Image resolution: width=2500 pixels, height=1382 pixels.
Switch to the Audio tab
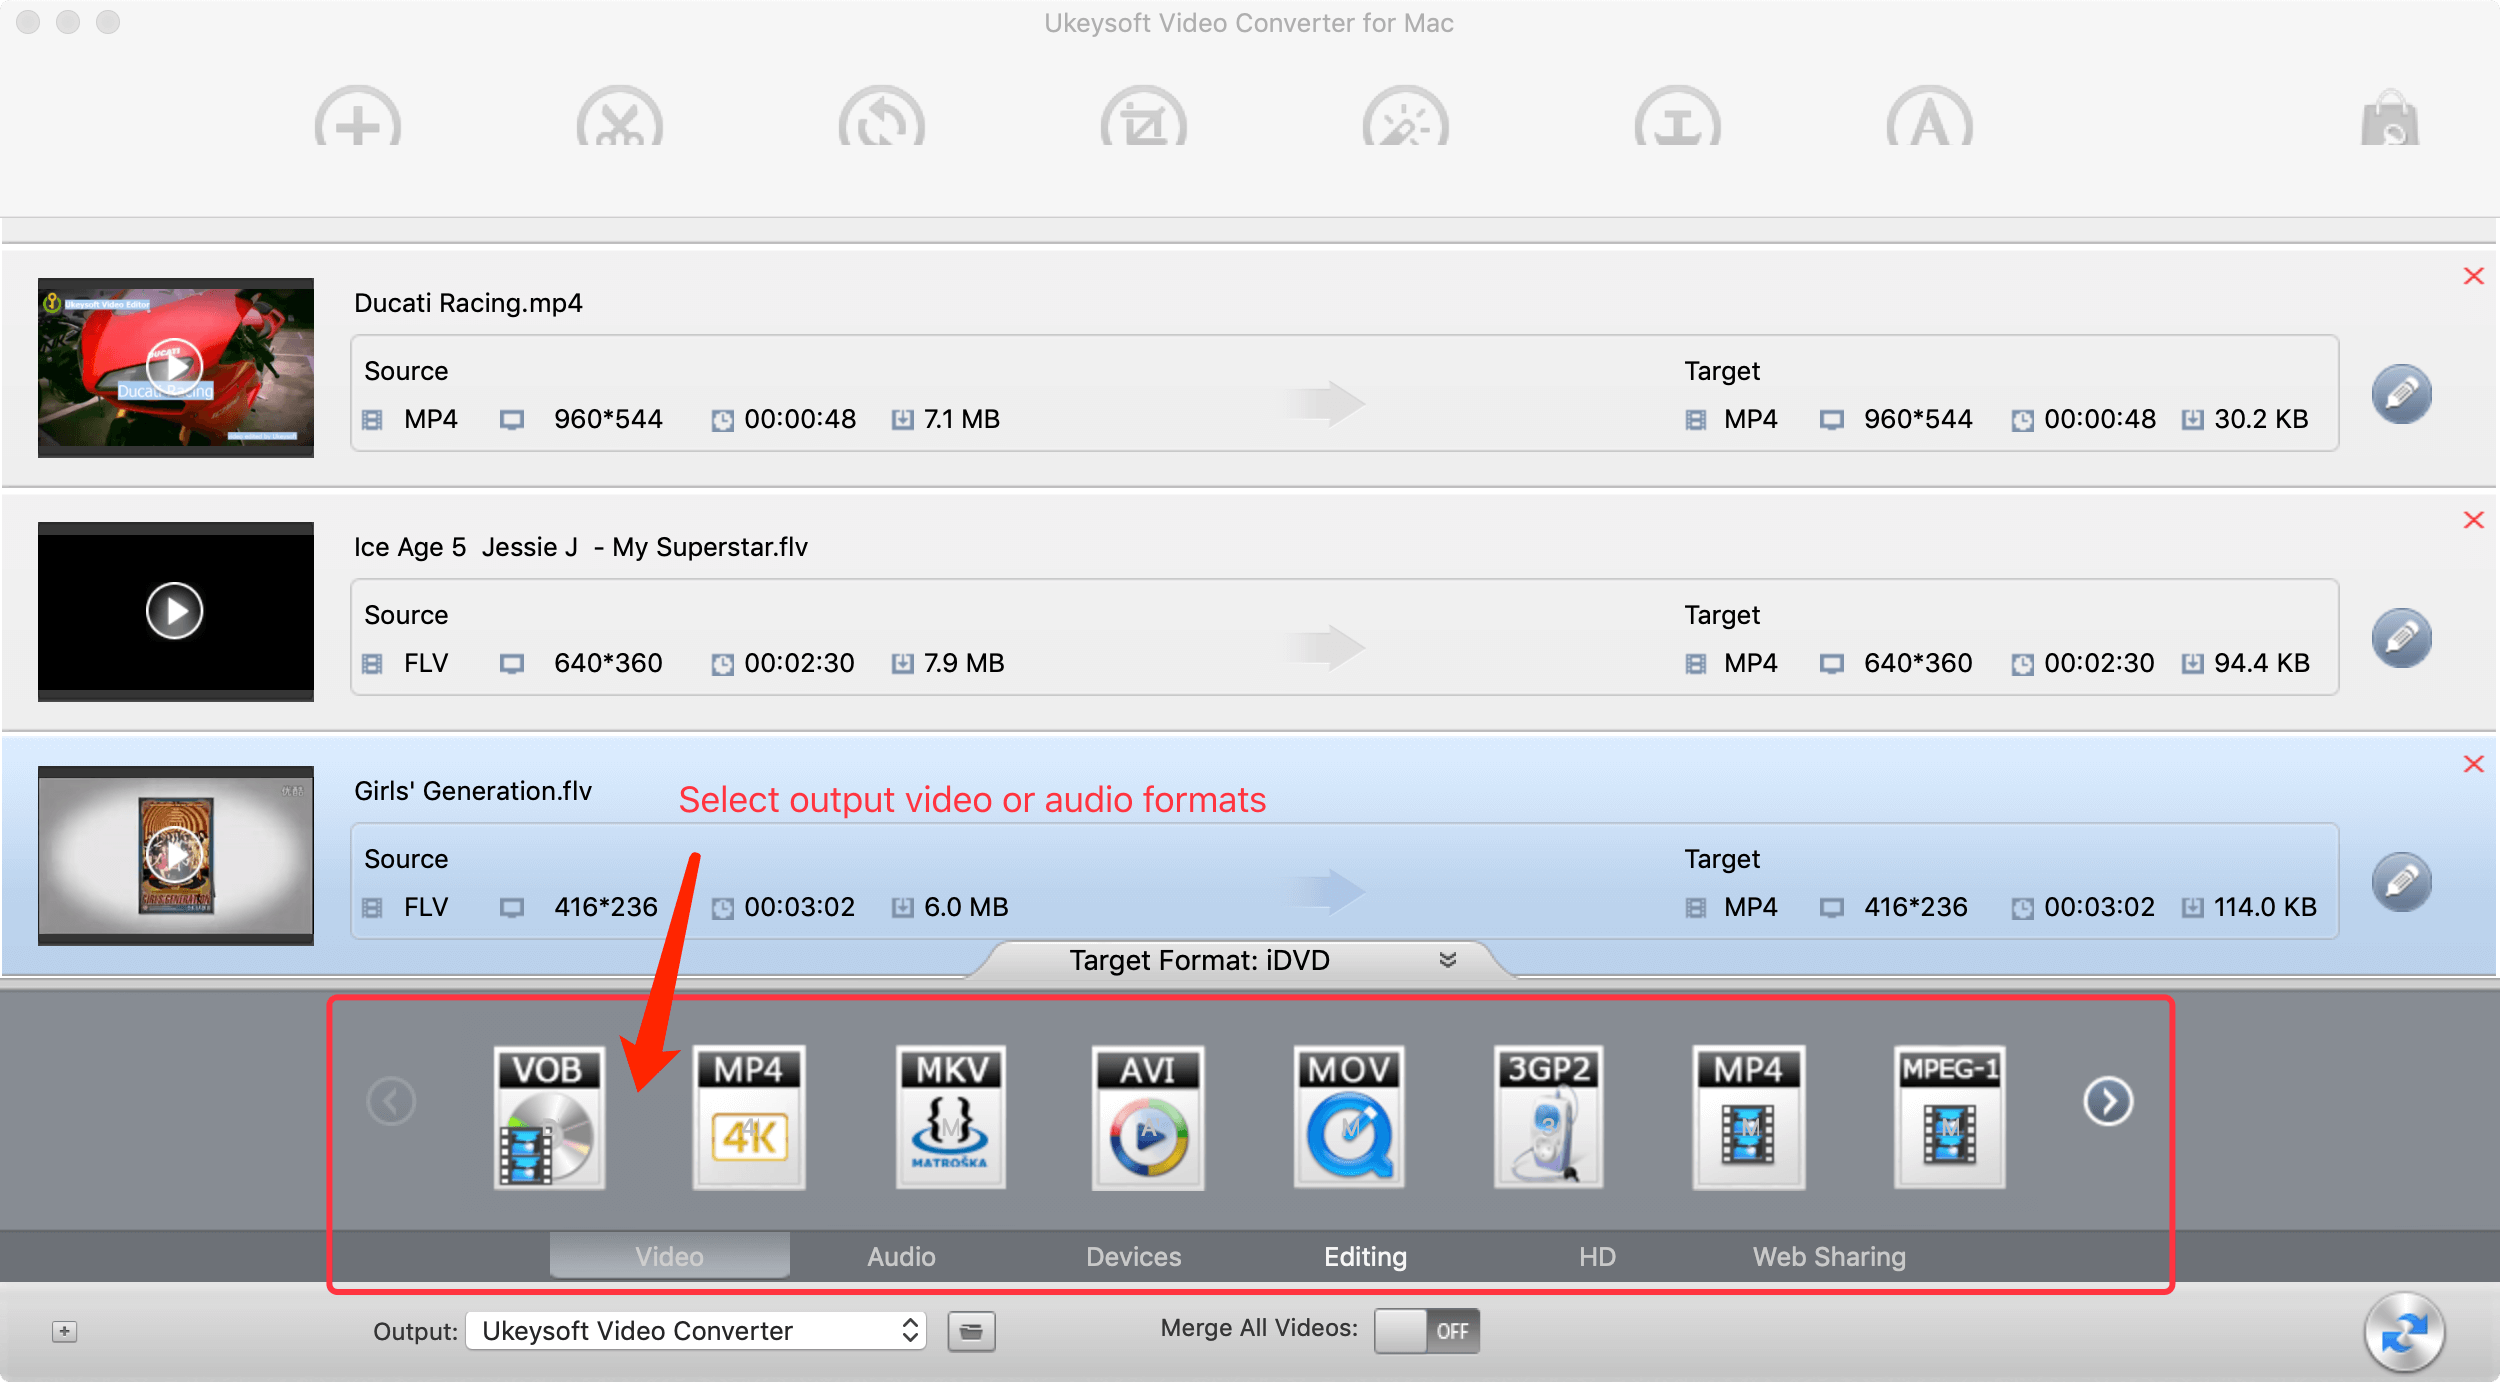coord(901,1257)
